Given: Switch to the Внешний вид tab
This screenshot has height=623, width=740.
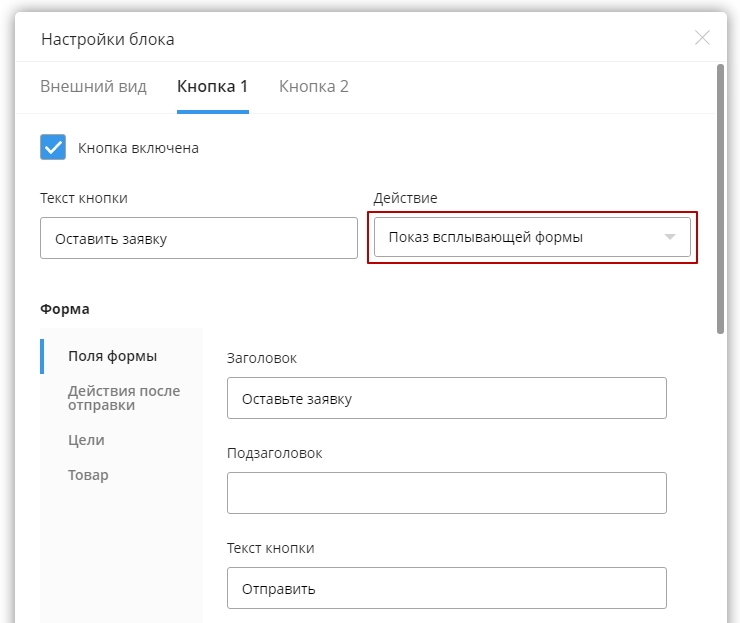Looking at the screenshot, I should pyautogui.click(x=93, y=86).
